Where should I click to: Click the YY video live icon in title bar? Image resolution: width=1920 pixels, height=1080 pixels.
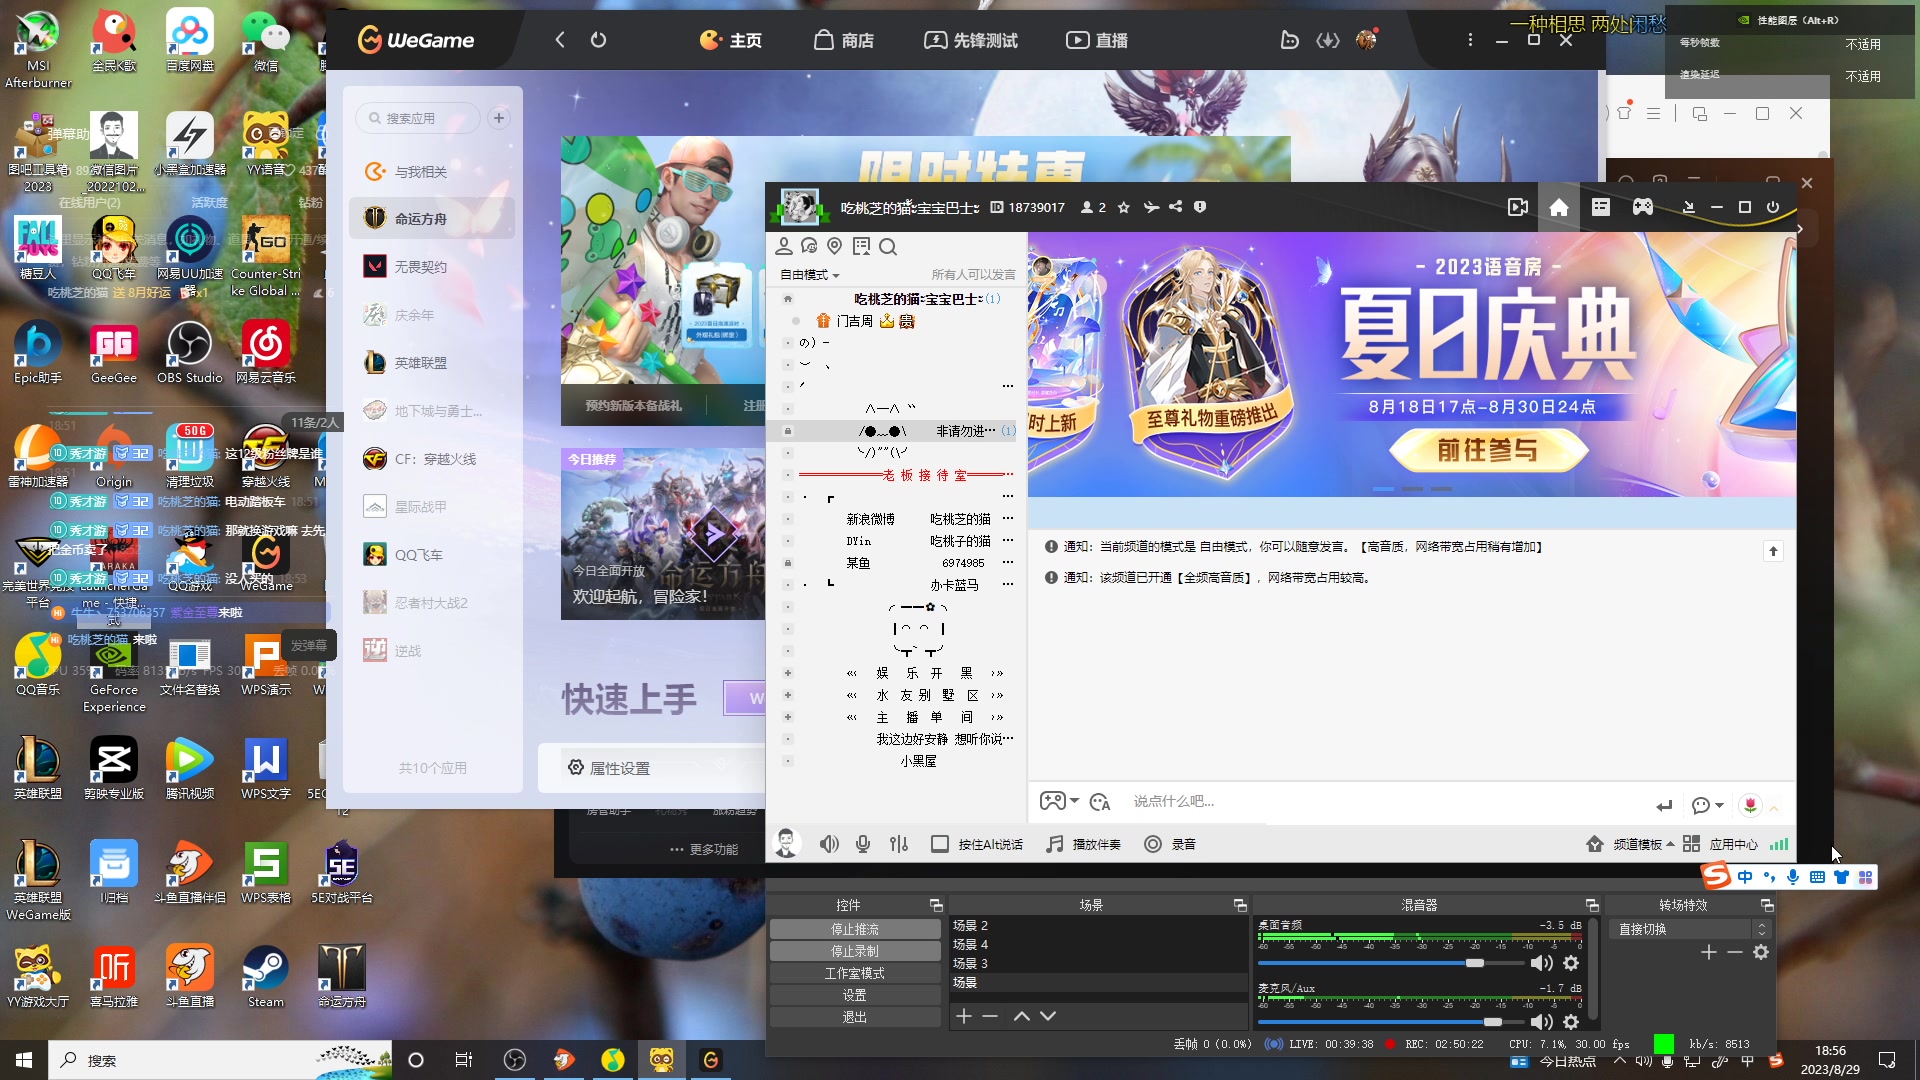[1517, 207]
